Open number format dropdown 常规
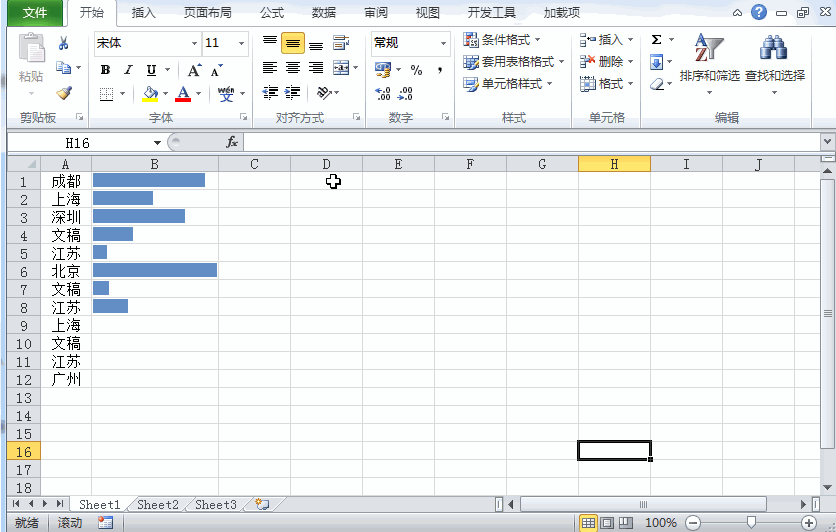 pos(443,43)
